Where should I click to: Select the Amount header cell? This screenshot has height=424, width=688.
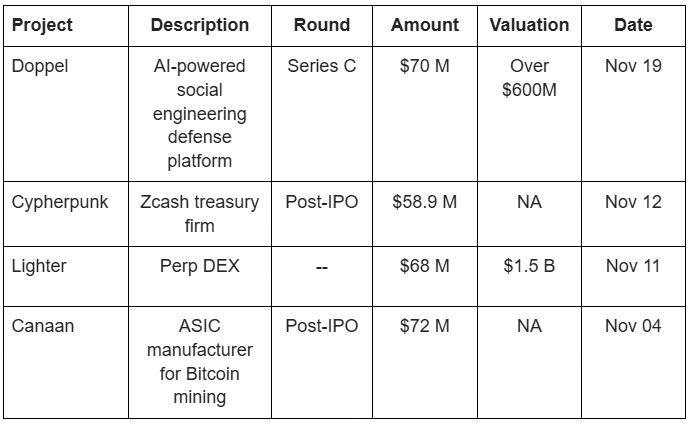[x=425, y=25]
